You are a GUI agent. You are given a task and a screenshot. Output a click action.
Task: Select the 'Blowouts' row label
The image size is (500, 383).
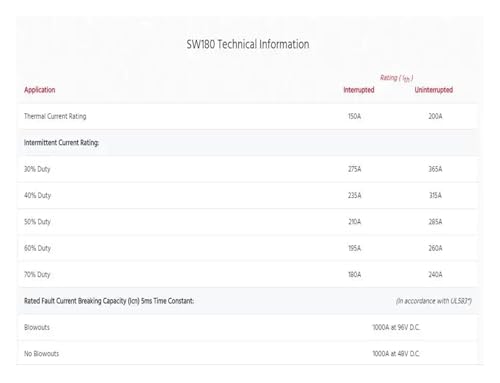tap(37, 327)
